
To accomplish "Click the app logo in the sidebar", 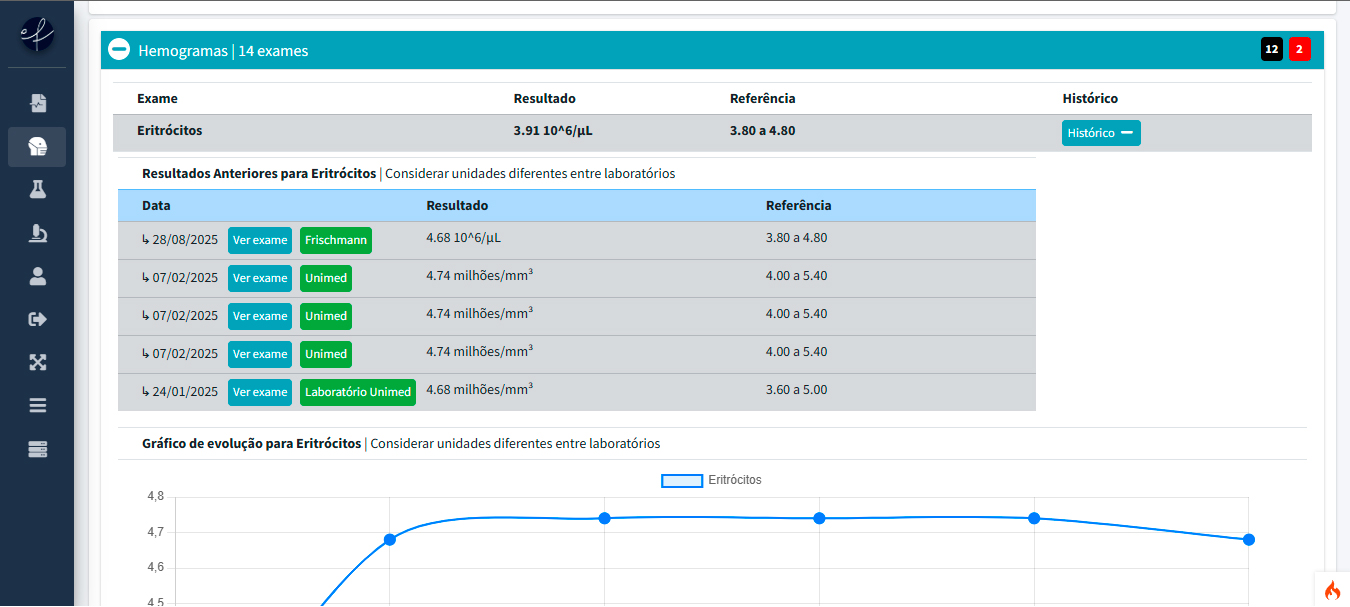I will click(x=37, y=35).
